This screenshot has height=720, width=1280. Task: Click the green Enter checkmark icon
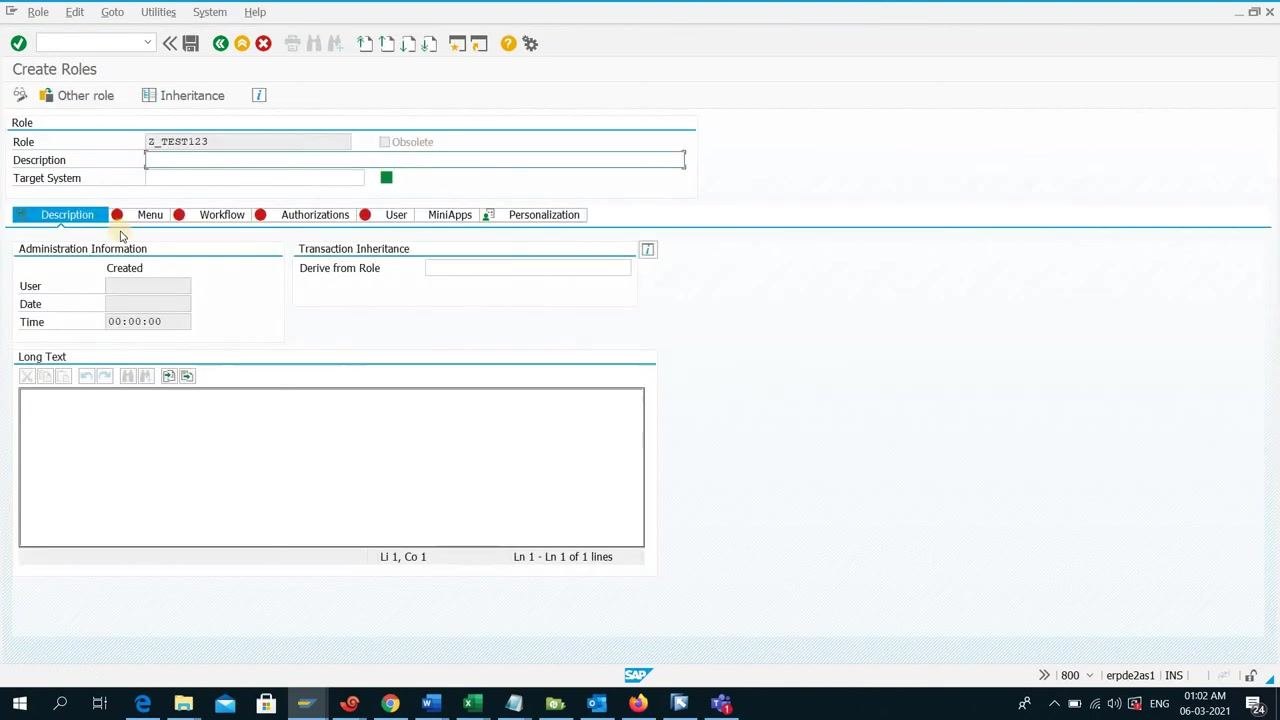18,43
